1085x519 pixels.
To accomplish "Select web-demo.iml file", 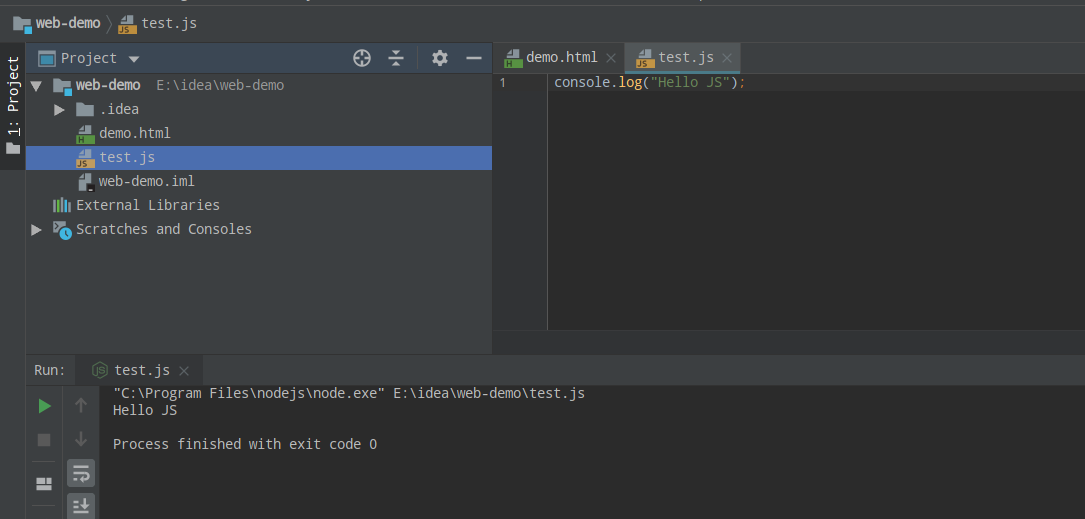I will 146,181.
